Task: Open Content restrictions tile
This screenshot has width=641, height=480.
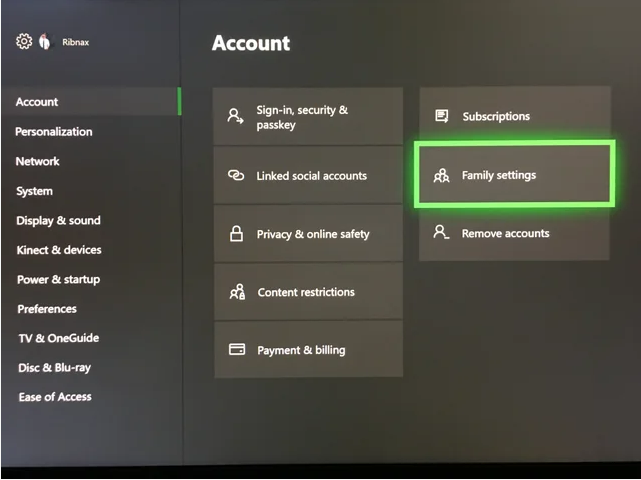Action: (309, 292)
